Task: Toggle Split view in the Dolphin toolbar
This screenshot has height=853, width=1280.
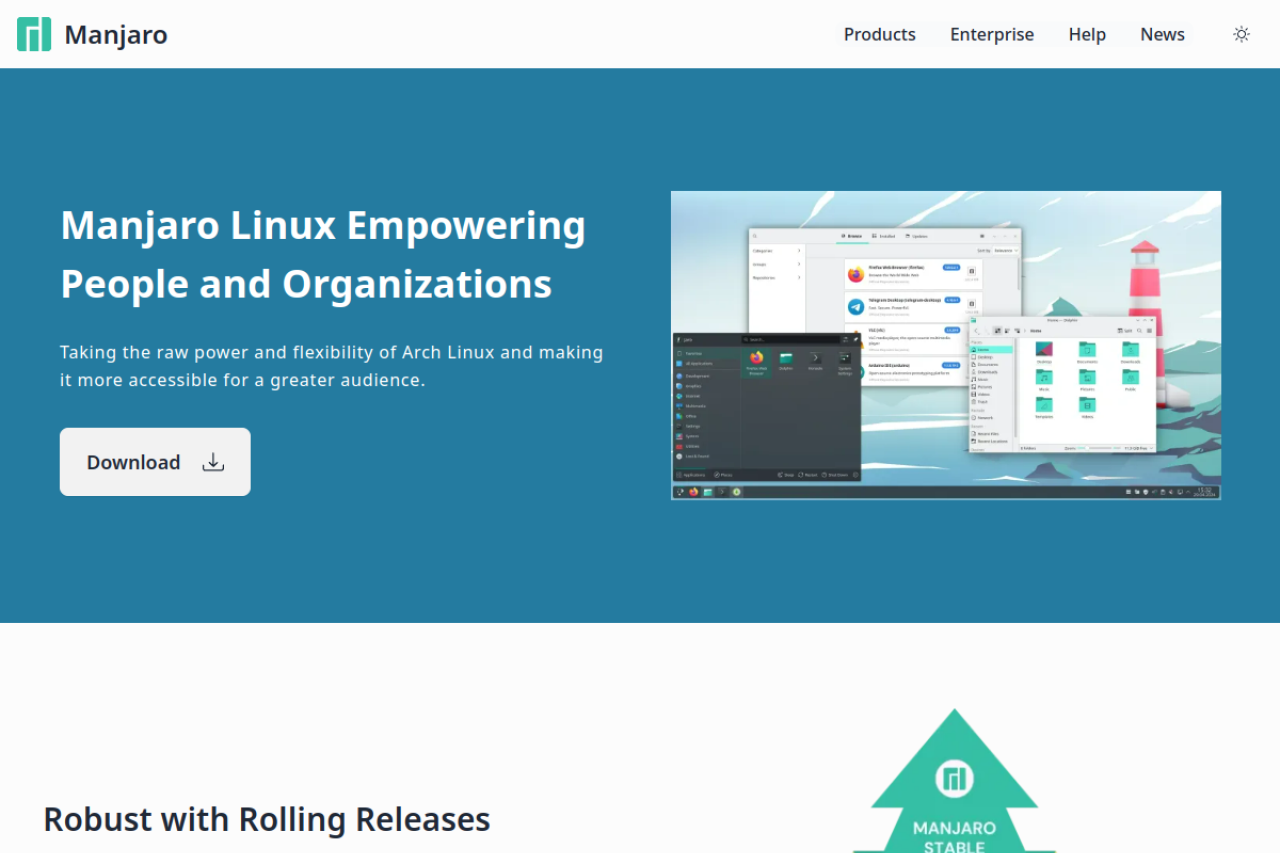Action: click(x=1125, y=331)
